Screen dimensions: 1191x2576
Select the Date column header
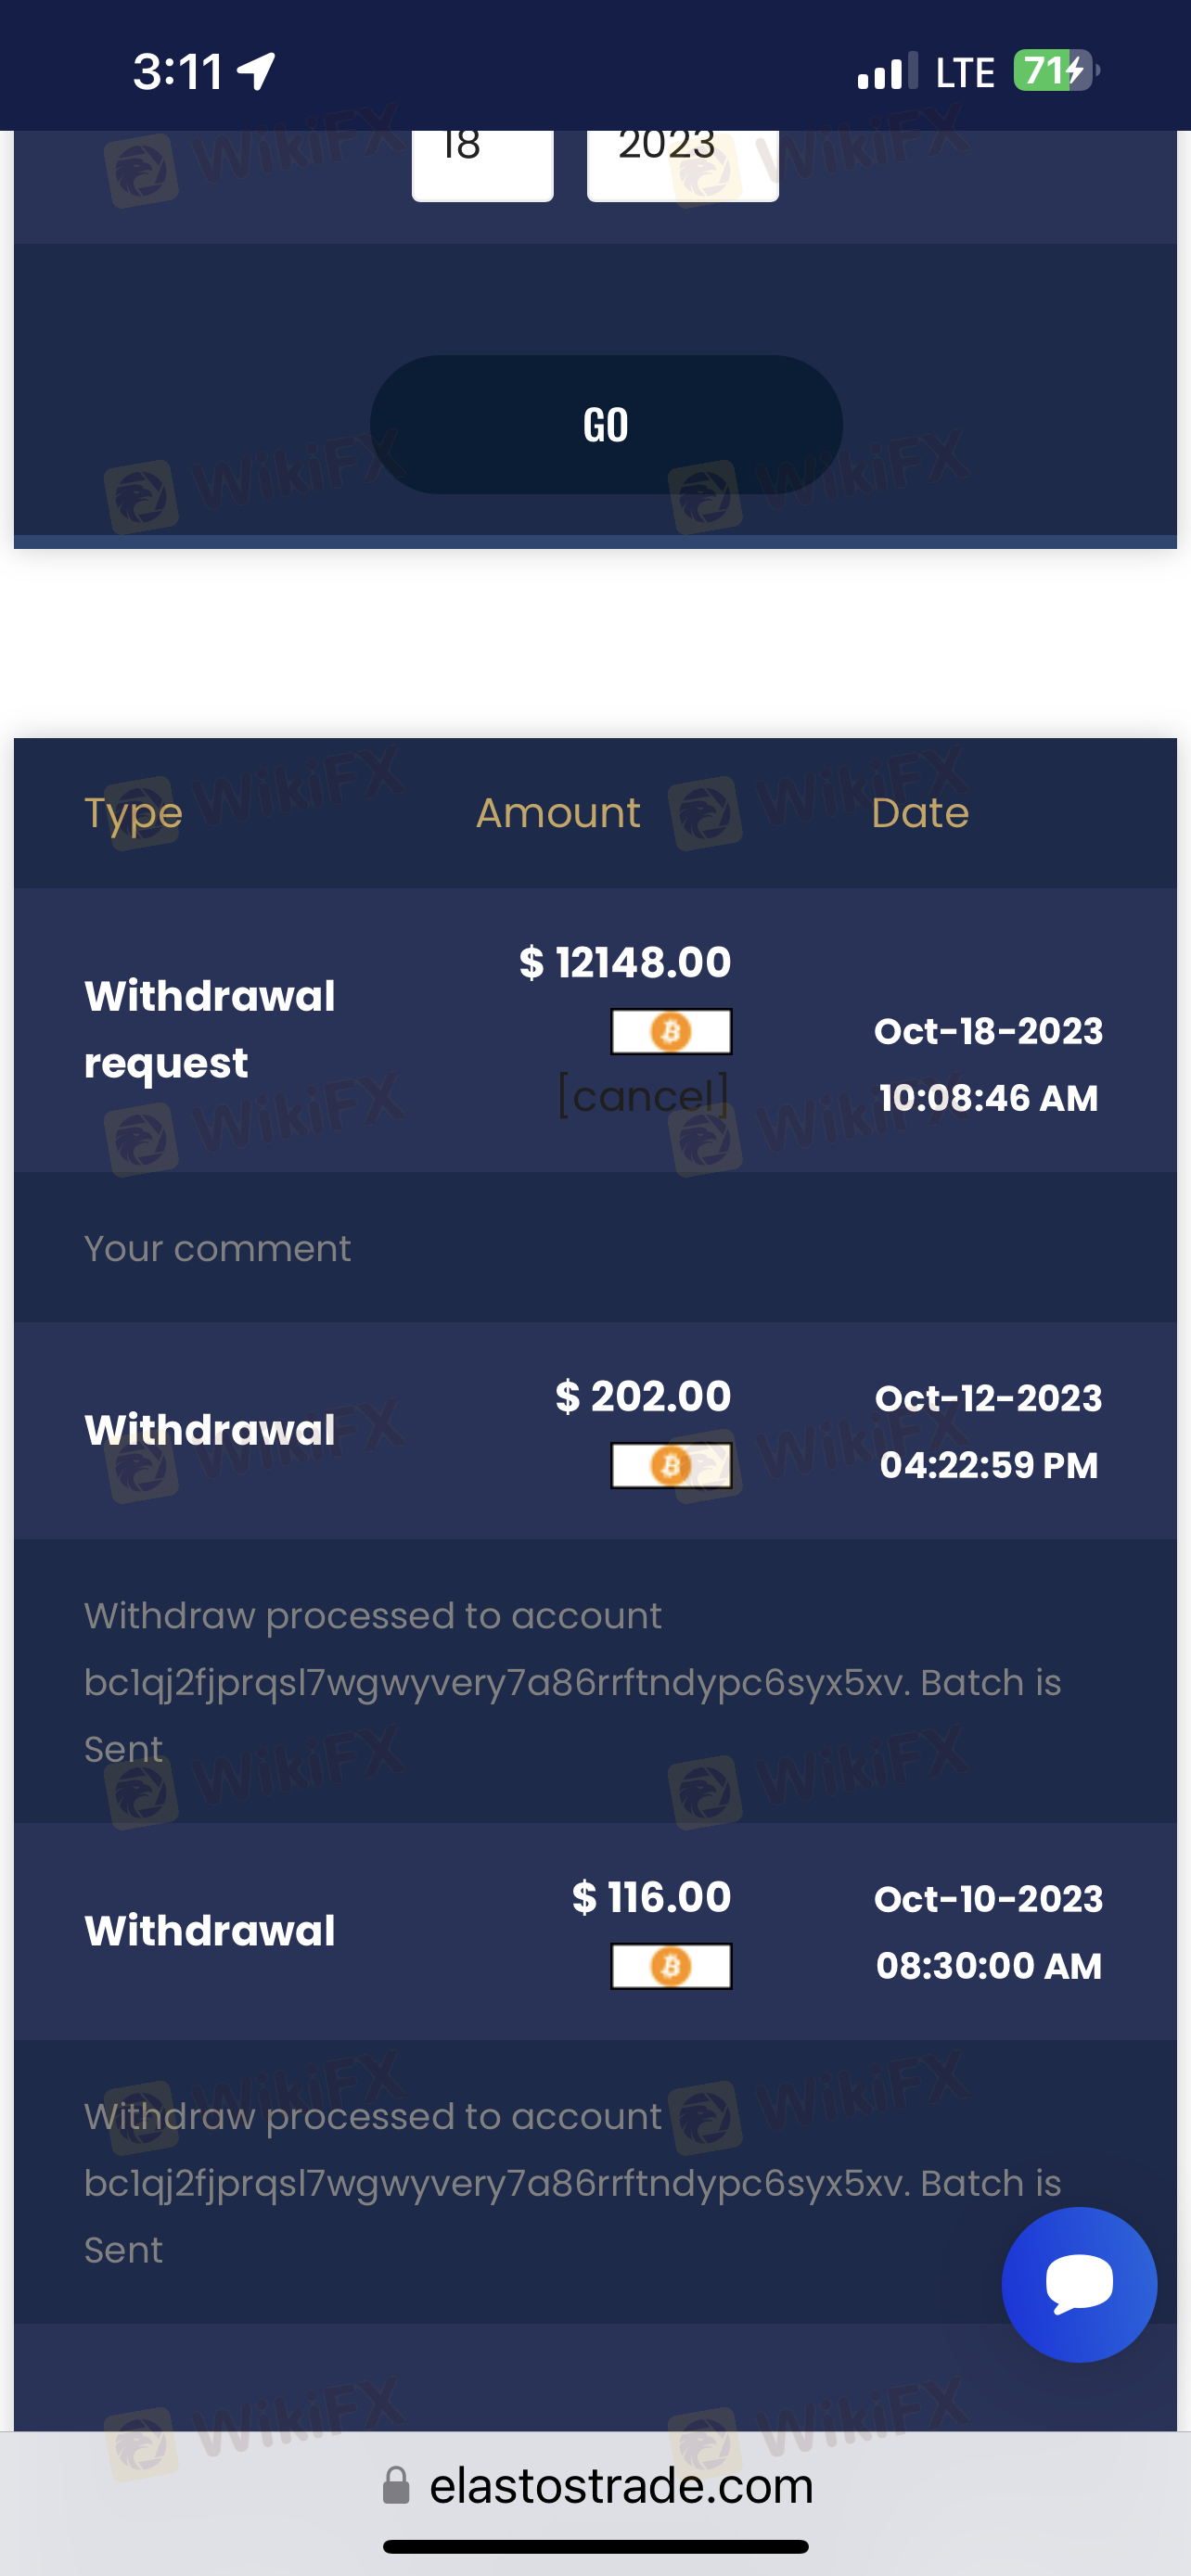[920, 813]
